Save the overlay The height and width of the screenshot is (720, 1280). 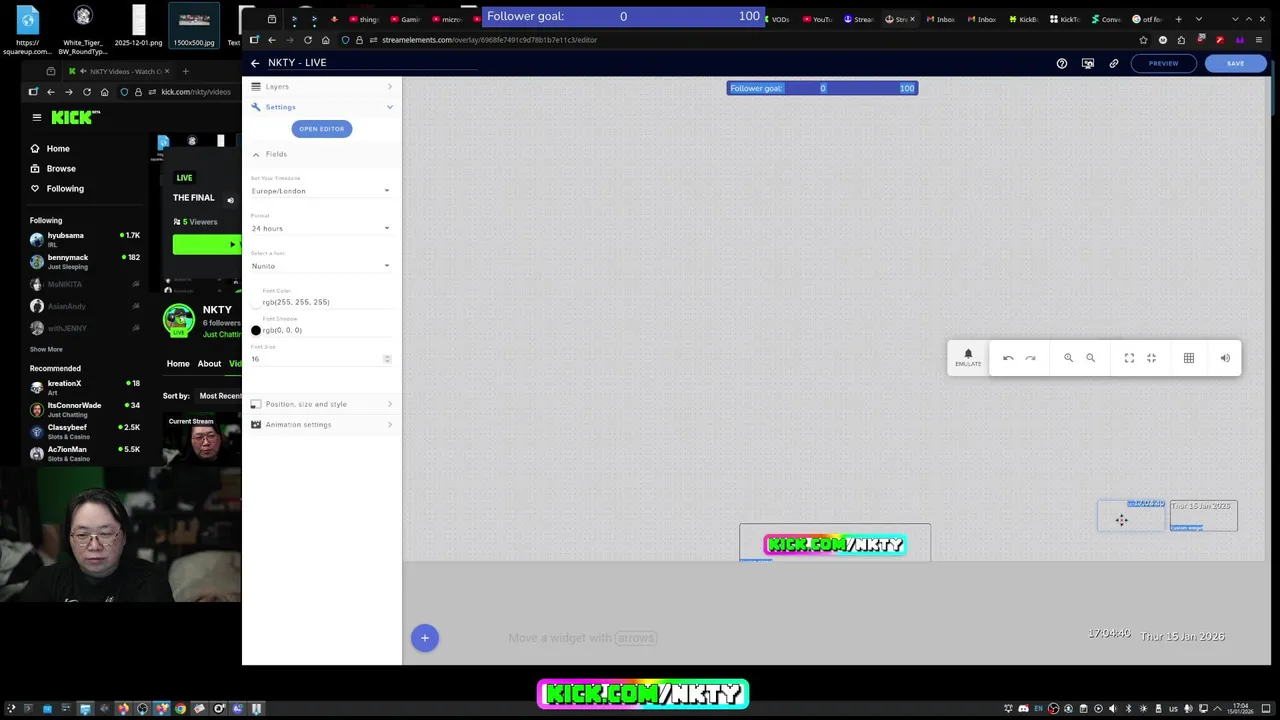pyautogui.click(x=1235, y=63)
